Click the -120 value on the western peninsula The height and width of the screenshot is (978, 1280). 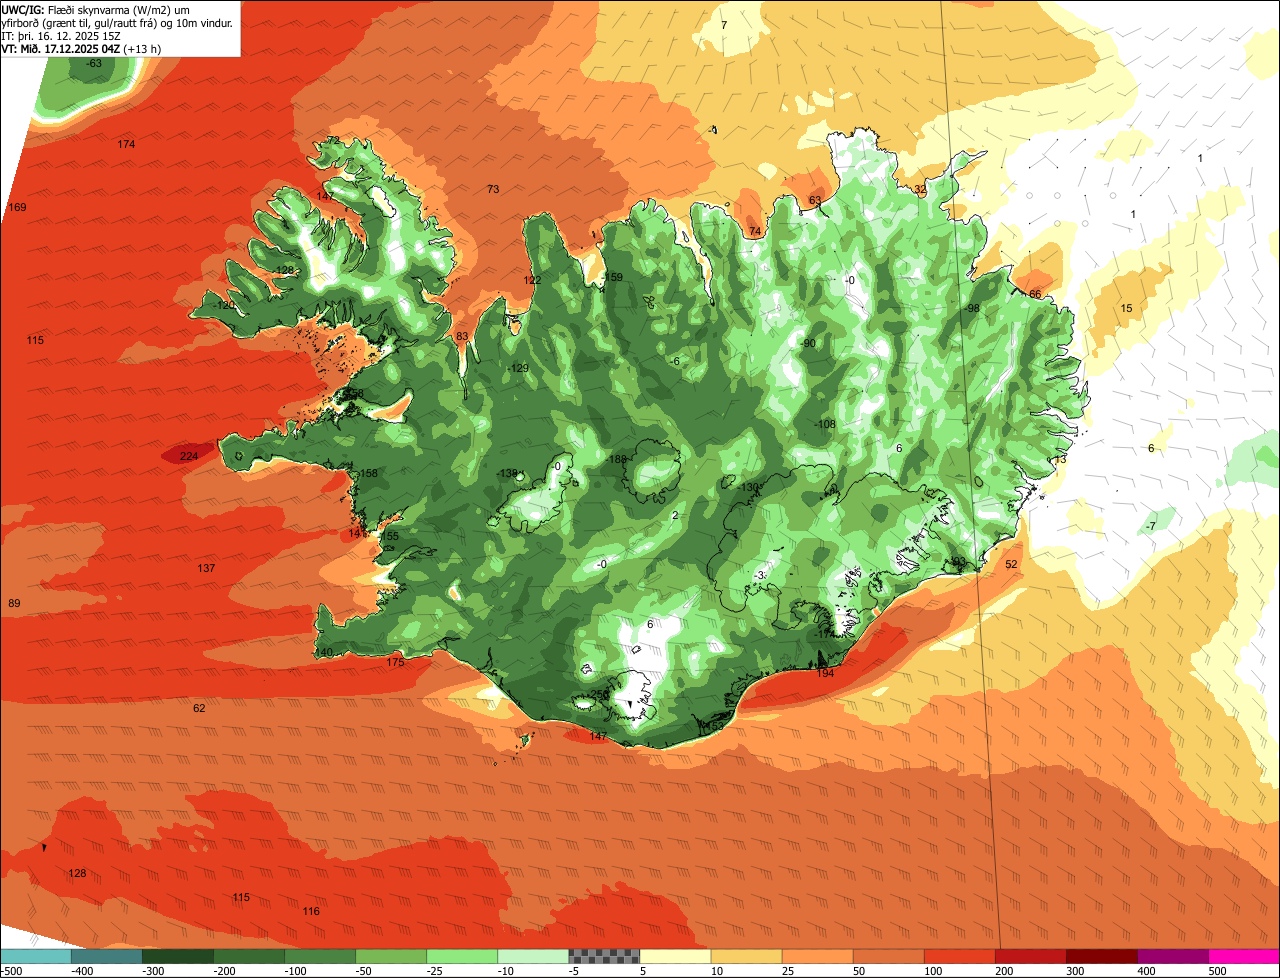pyautogui.click(x=222, y=304)
